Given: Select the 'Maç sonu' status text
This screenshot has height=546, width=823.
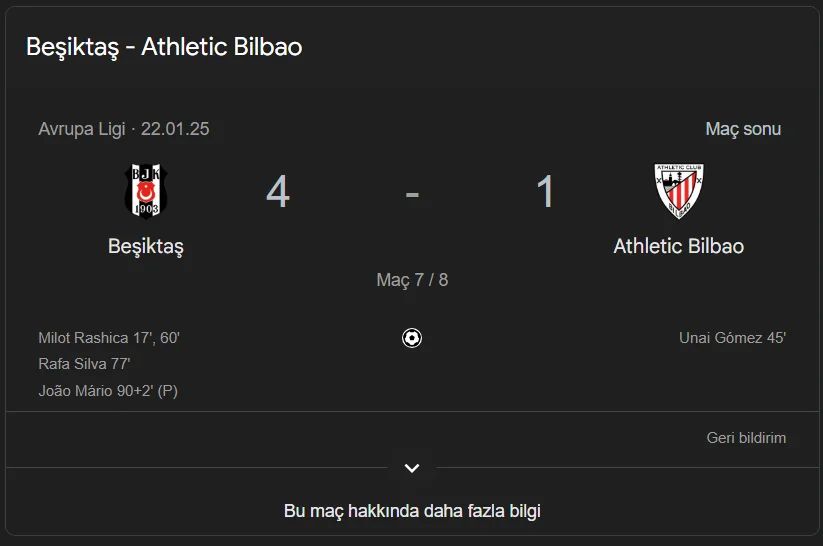Looking at the screenshot, I should 743,129.
